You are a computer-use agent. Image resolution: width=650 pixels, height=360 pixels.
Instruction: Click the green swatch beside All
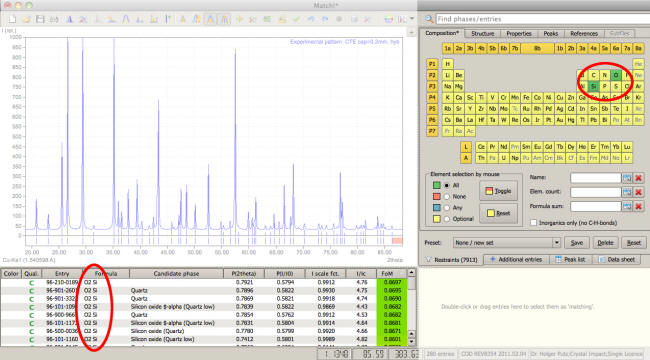tap(437, 185)
